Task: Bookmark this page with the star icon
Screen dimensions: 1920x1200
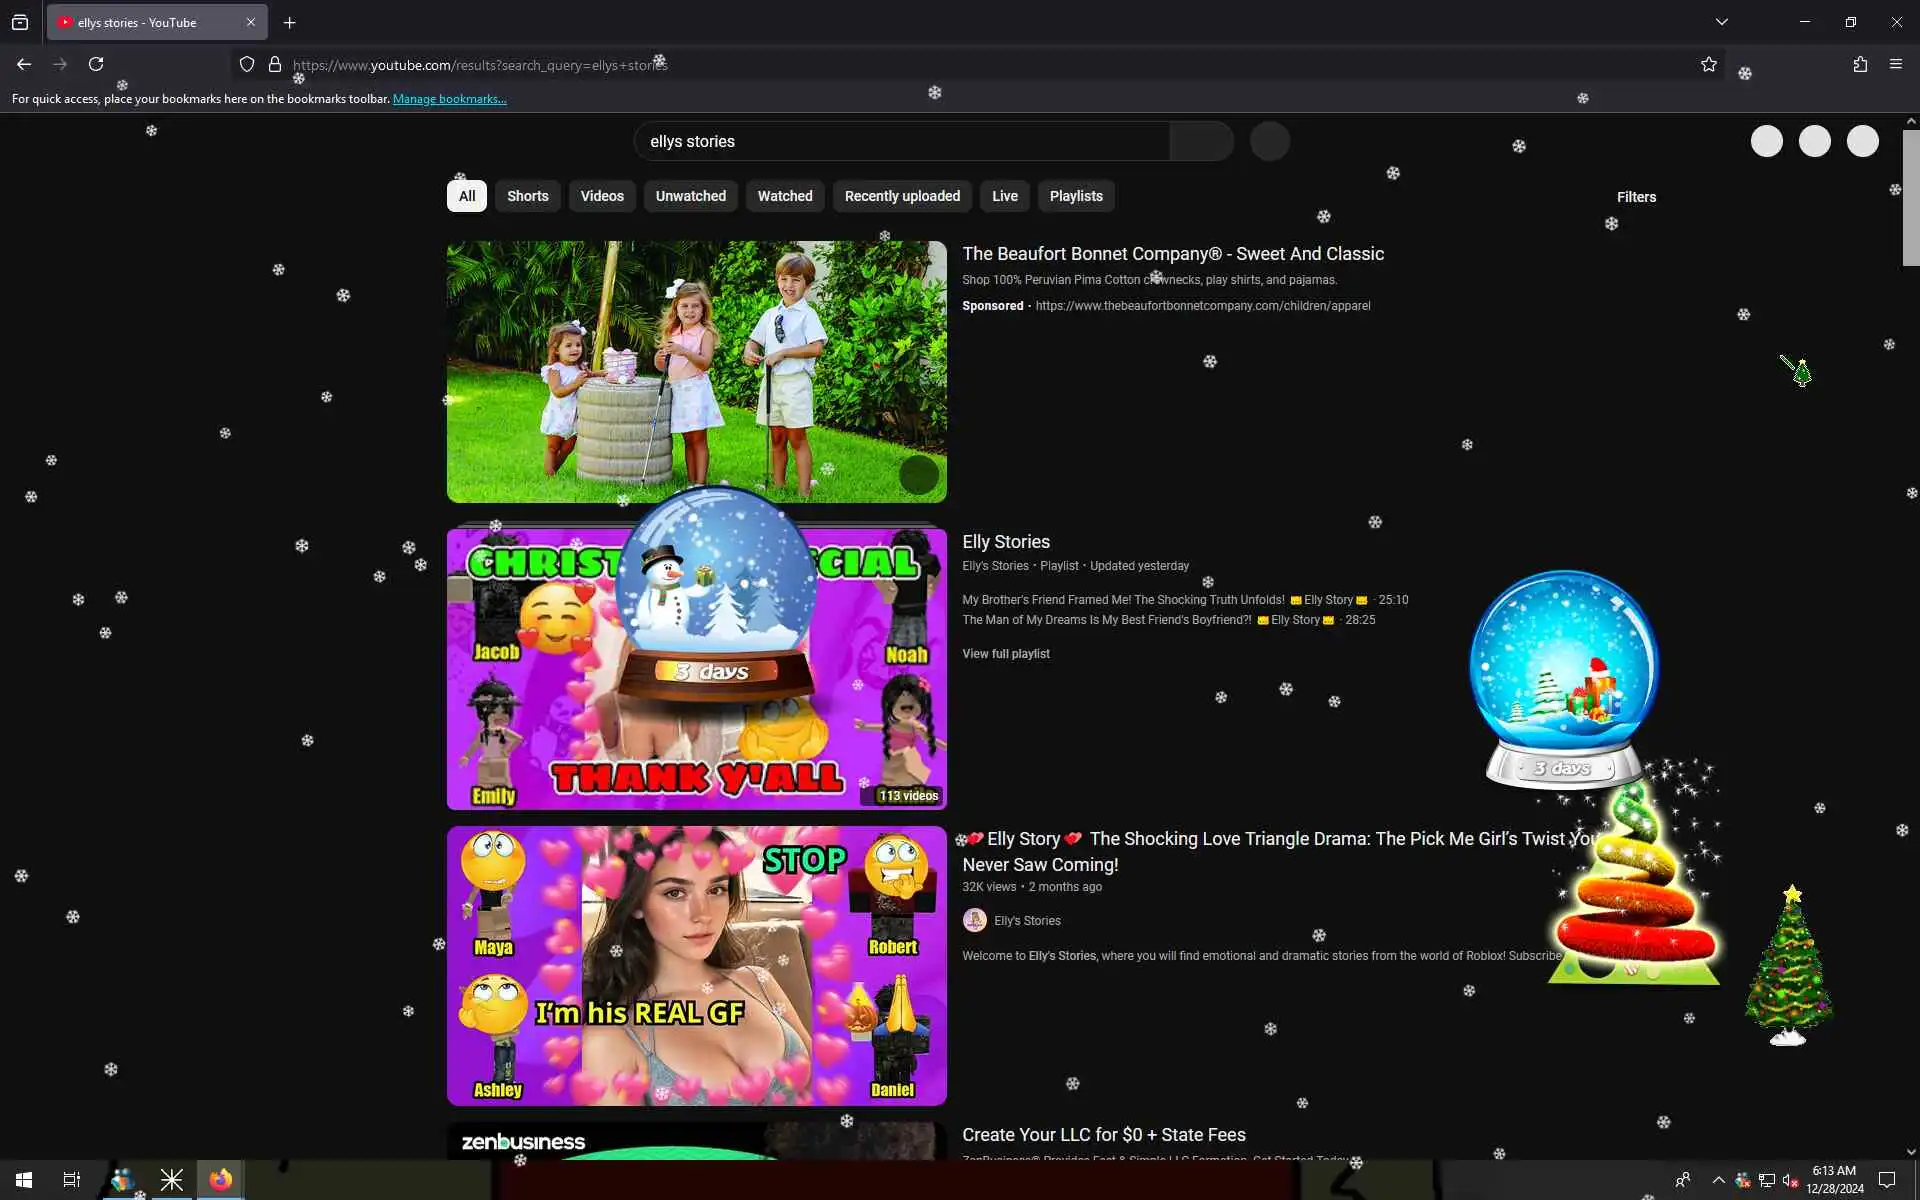Action: coord(1708,64)
